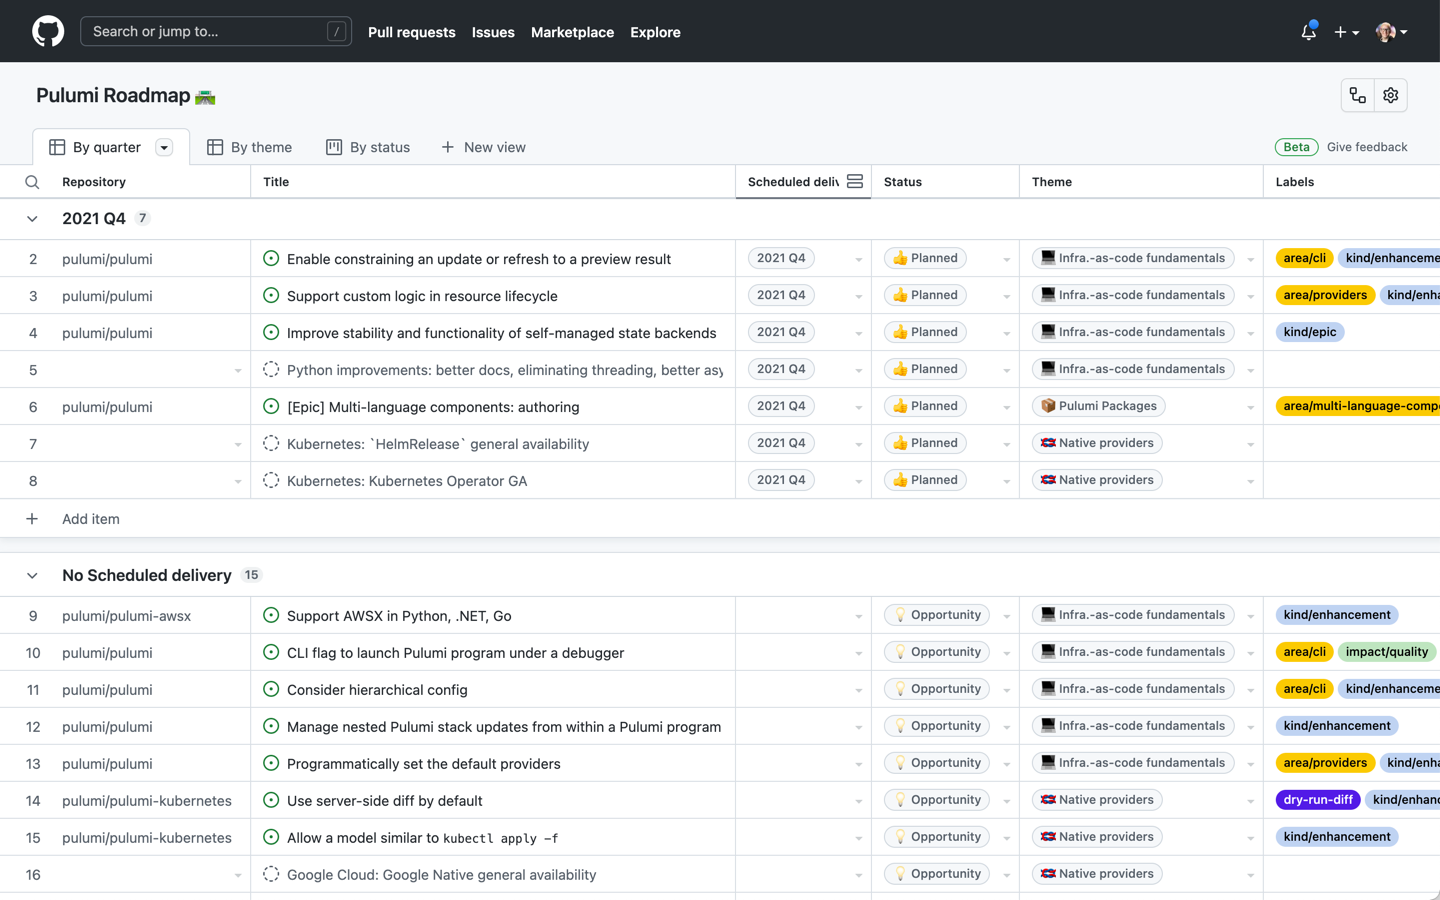This screenshot has height=900, width=1440.
Task: Switch to the By status view tab
Action: (368, 147)
